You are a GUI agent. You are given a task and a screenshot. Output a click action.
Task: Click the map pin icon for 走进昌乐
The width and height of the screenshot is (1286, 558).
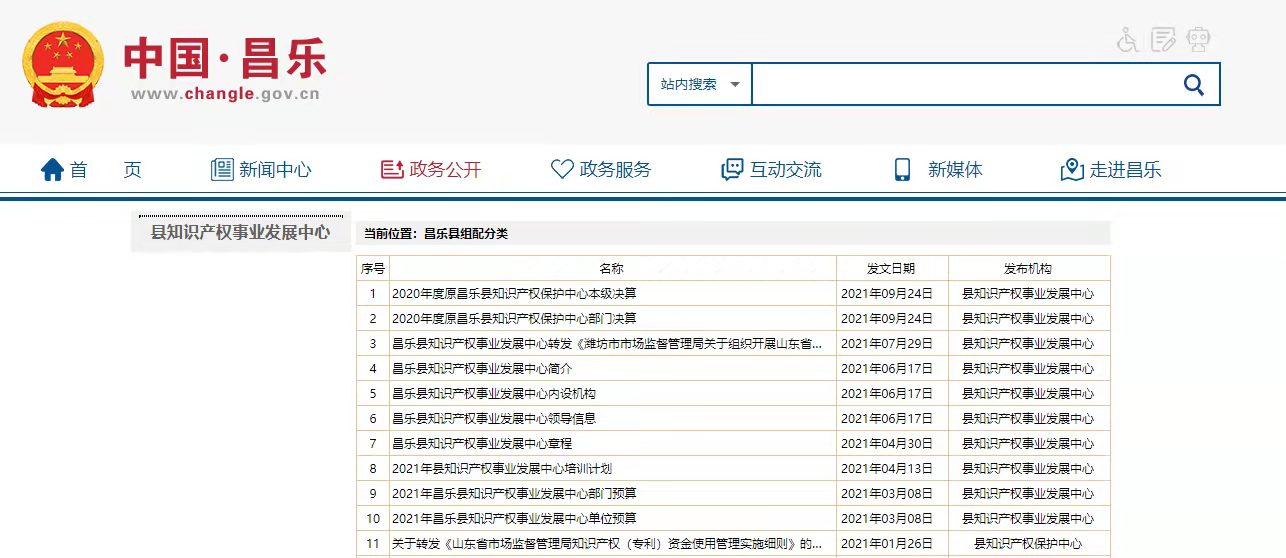coord(1072,170)
